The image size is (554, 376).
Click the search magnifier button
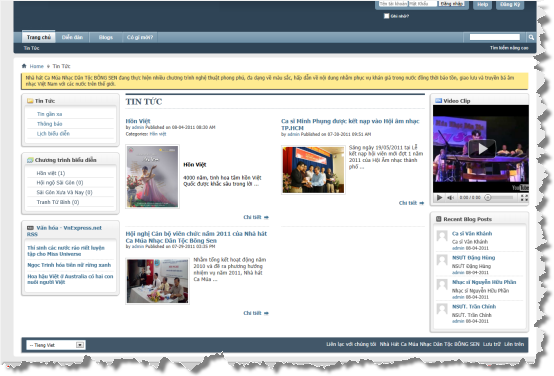(531, 37)
